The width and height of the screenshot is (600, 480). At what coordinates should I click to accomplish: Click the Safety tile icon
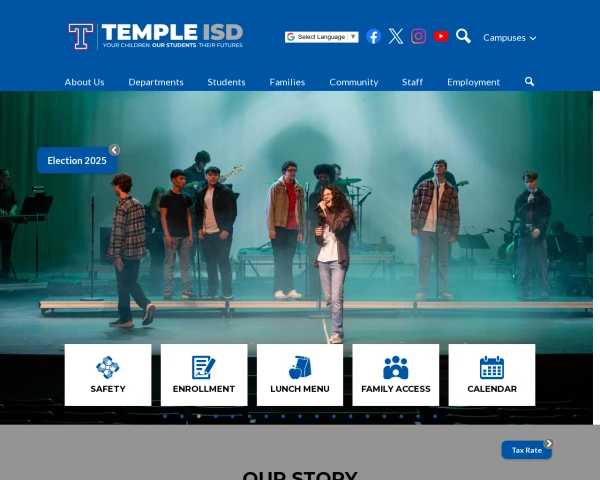108,367
